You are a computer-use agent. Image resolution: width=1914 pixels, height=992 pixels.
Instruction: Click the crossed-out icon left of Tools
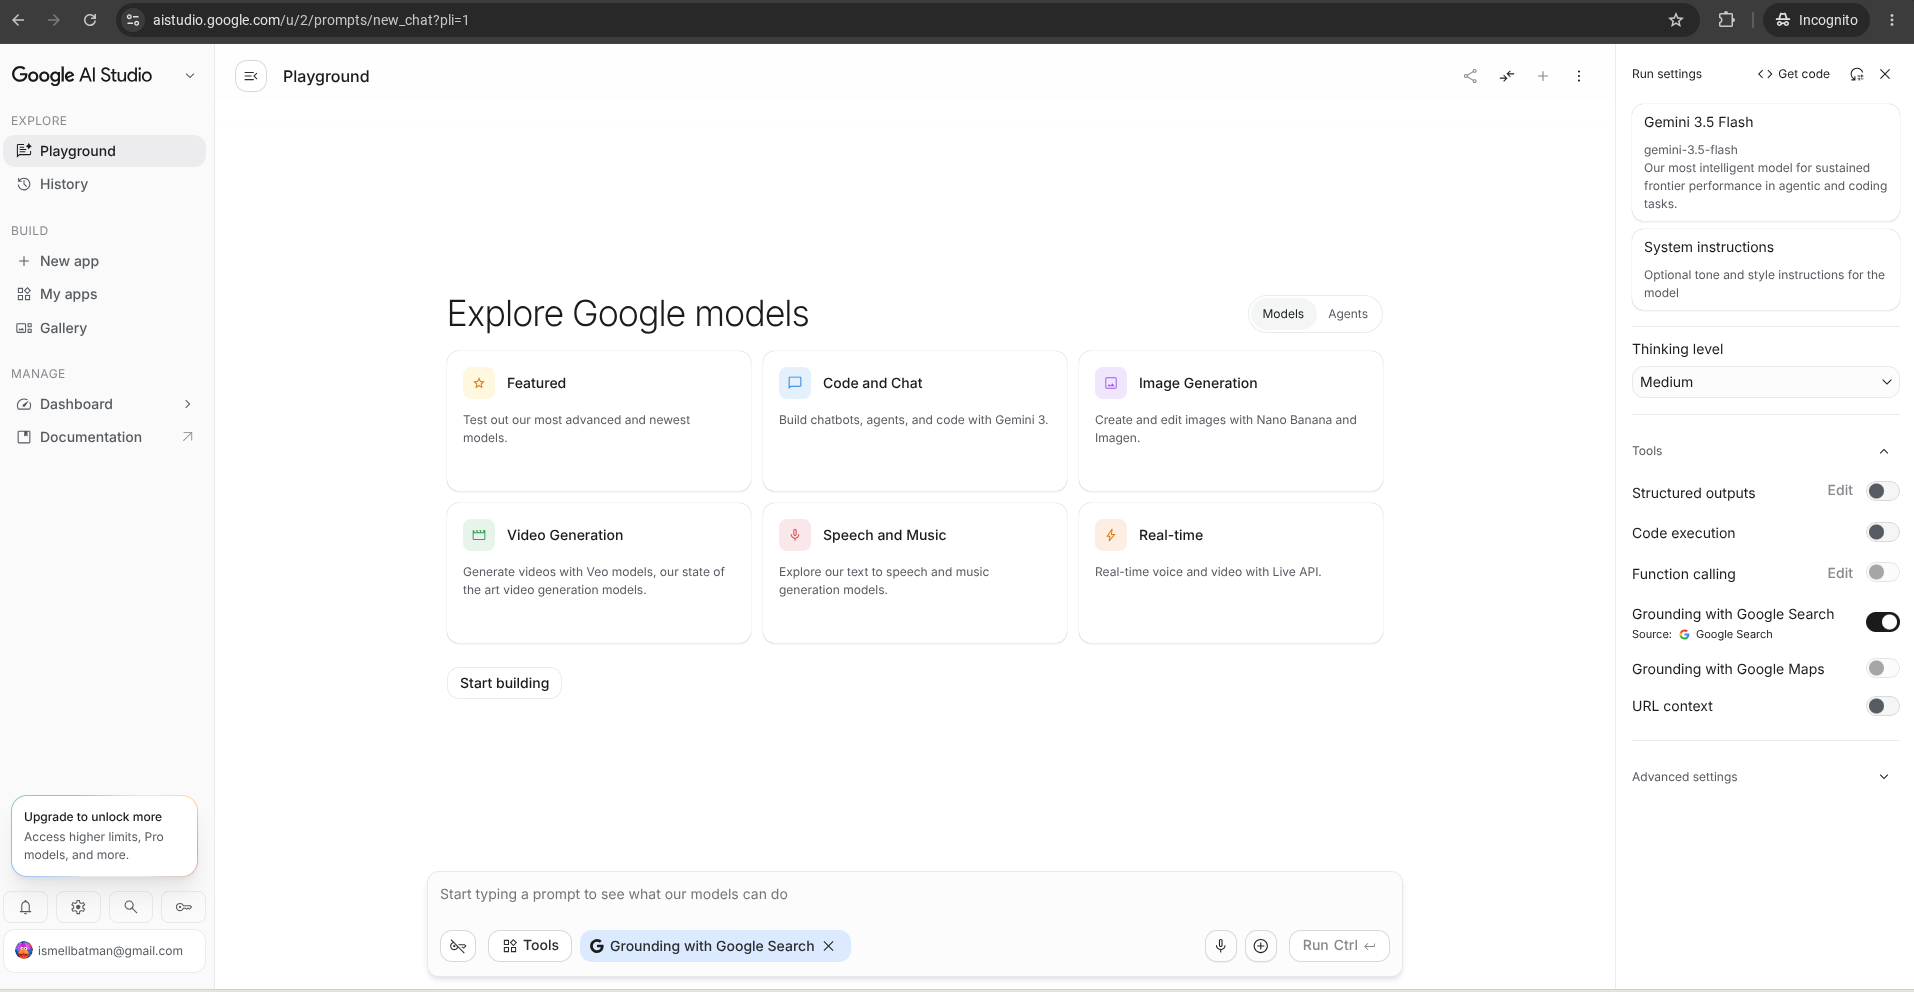tap(458, 946)
